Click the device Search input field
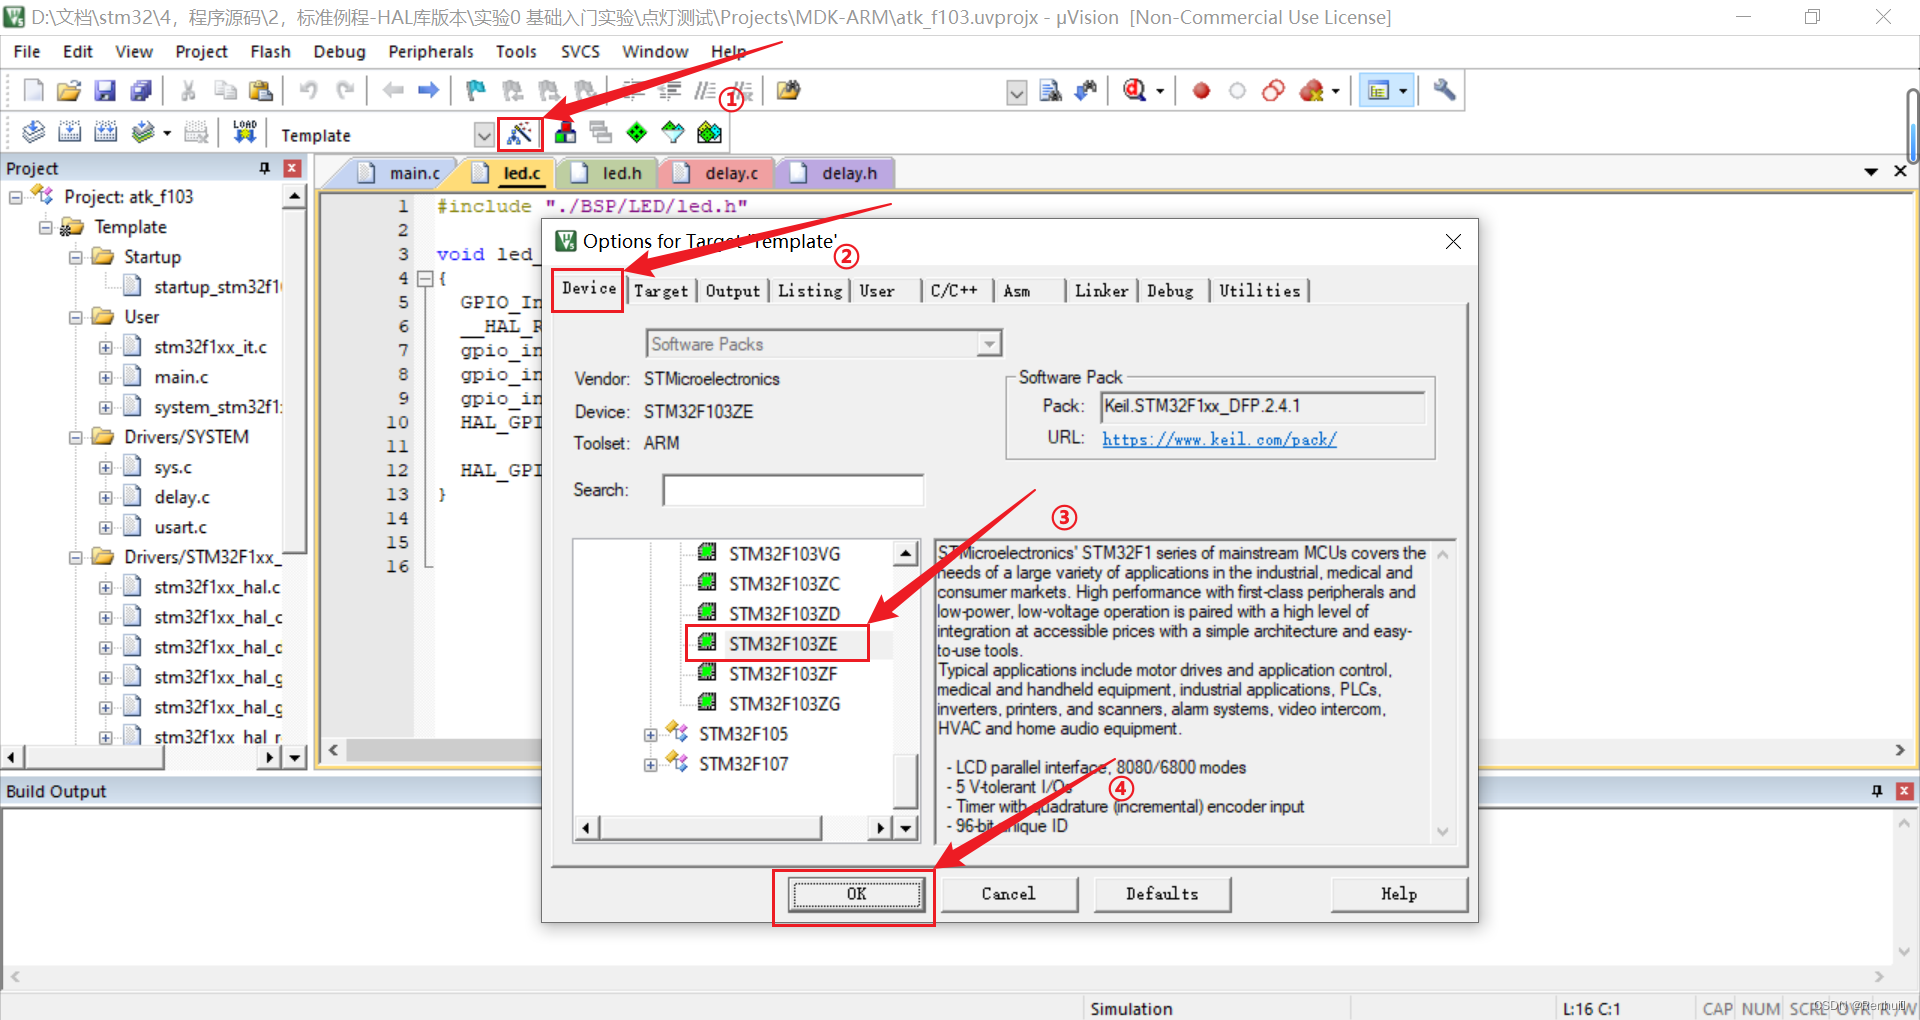 [x=793, y=490]
